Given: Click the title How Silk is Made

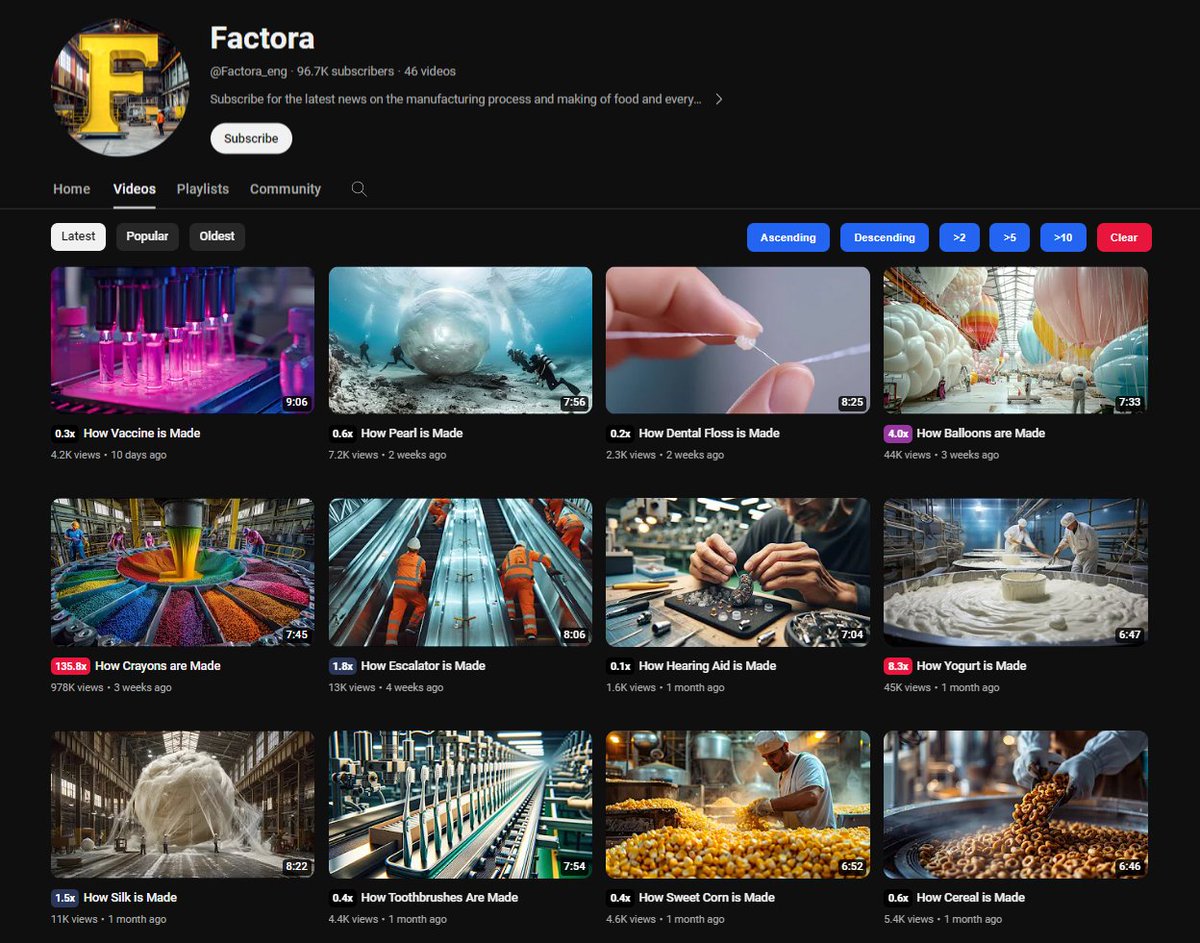Looking at the screenshot, I should point(130,897).
